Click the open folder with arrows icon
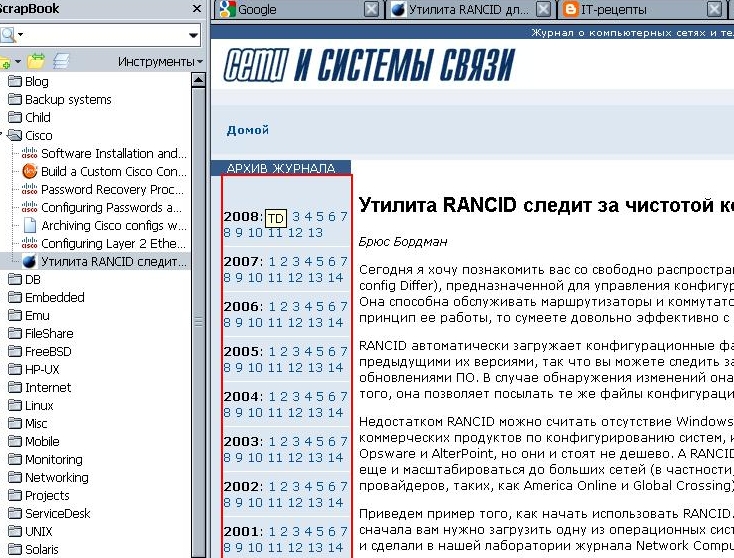 point(36,61)
